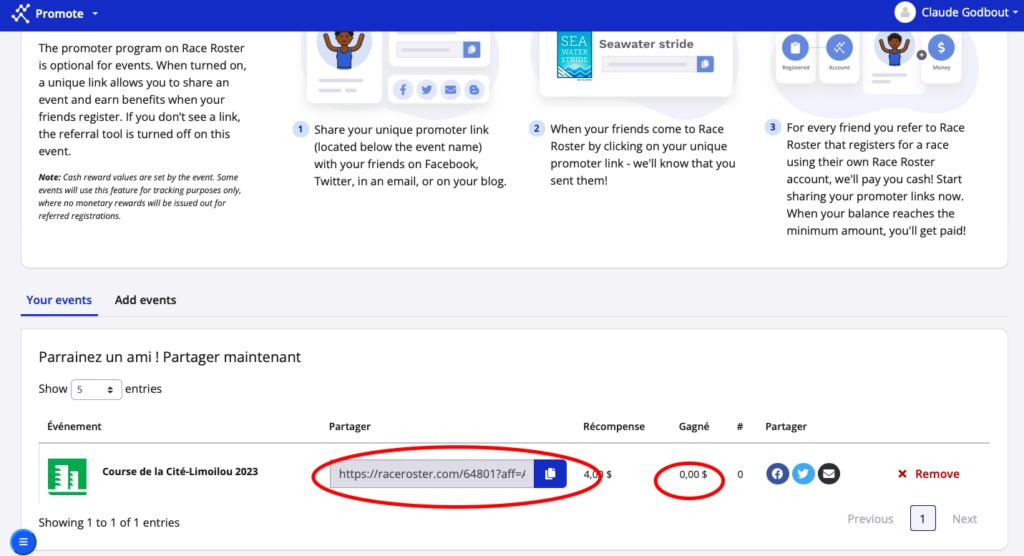The height and width of the screenshot is (556, 1024).
Task: Share event by email icon
Action: tap(829, 474)
